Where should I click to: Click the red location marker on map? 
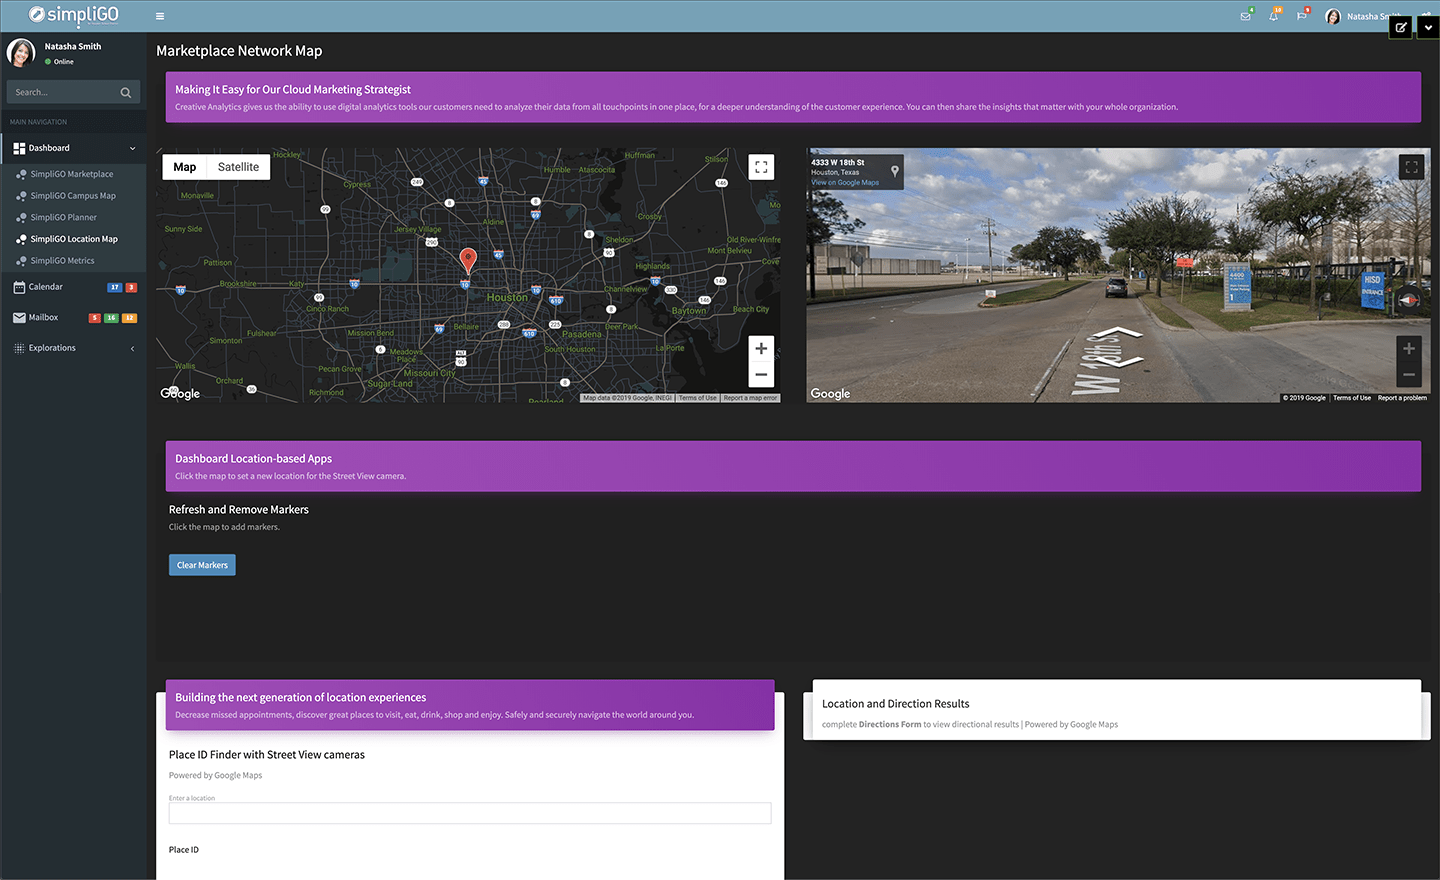pyautogui.click(x=467, y=260)
